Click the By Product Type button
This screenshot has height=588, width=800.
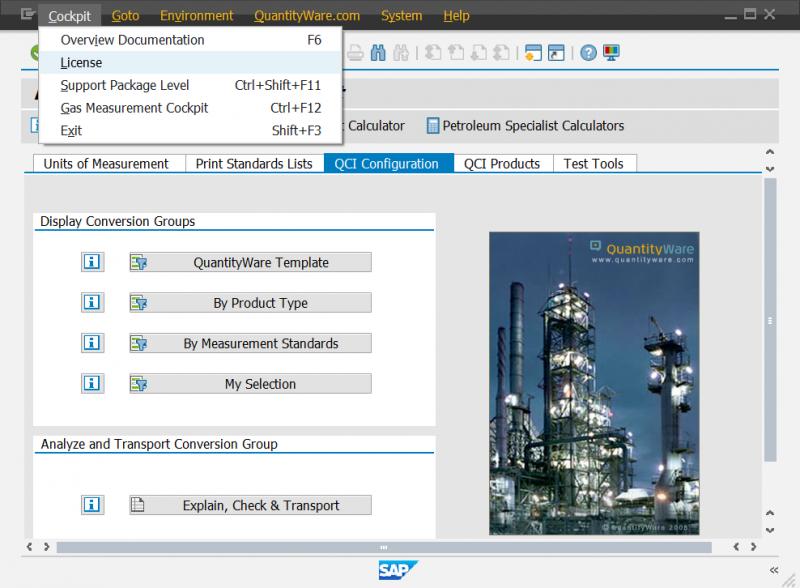point(251,303)
